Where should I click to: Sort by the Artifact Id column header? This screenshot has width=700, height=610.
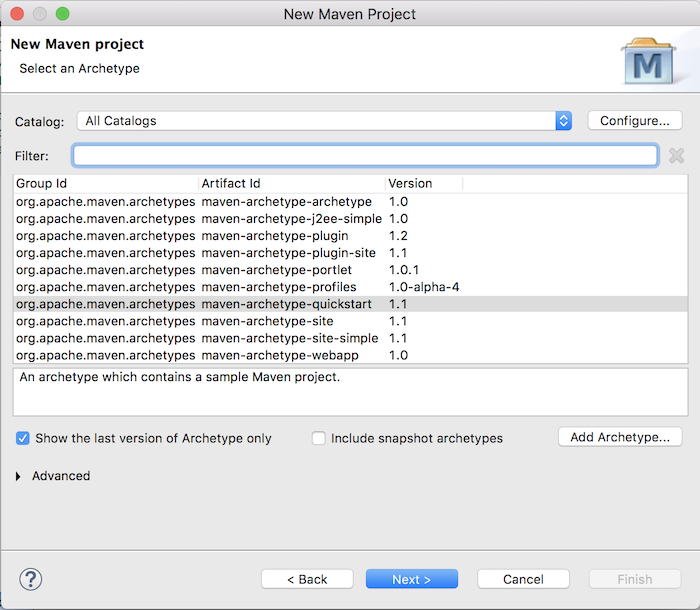(292, 184)
